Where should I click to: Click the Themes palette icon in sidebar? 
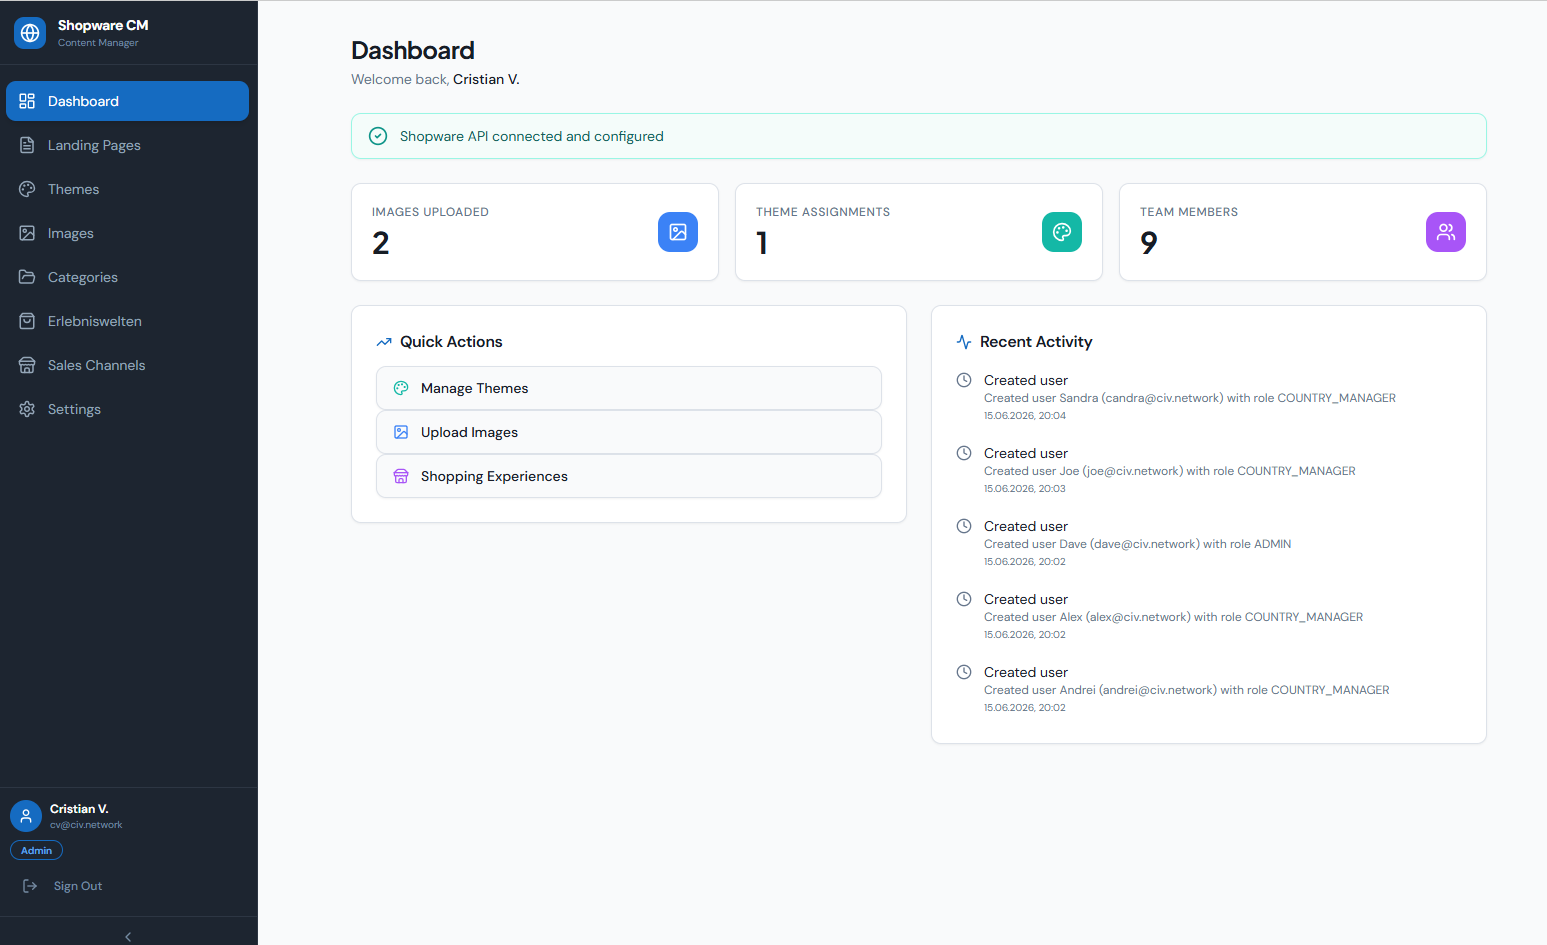pyautogui.click(x=27, y=189)
